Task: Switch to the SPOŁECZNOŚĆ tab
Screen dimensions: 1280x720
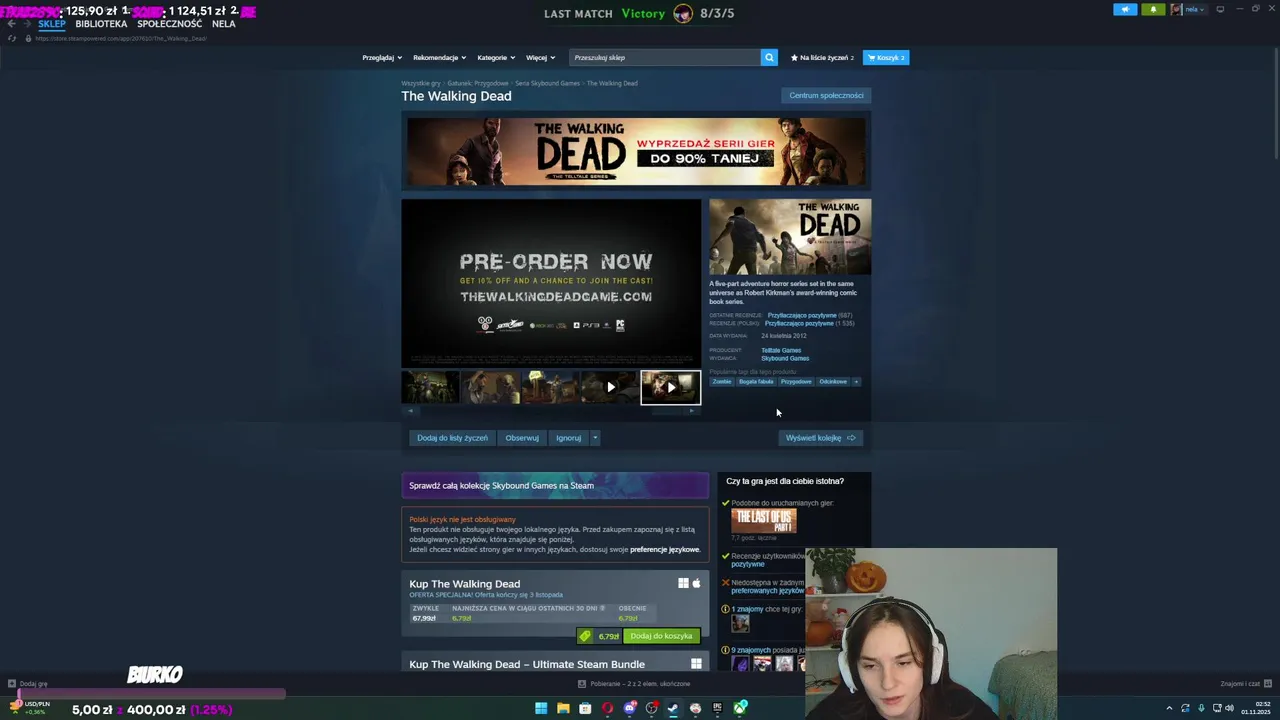Action: click(169, 24)
